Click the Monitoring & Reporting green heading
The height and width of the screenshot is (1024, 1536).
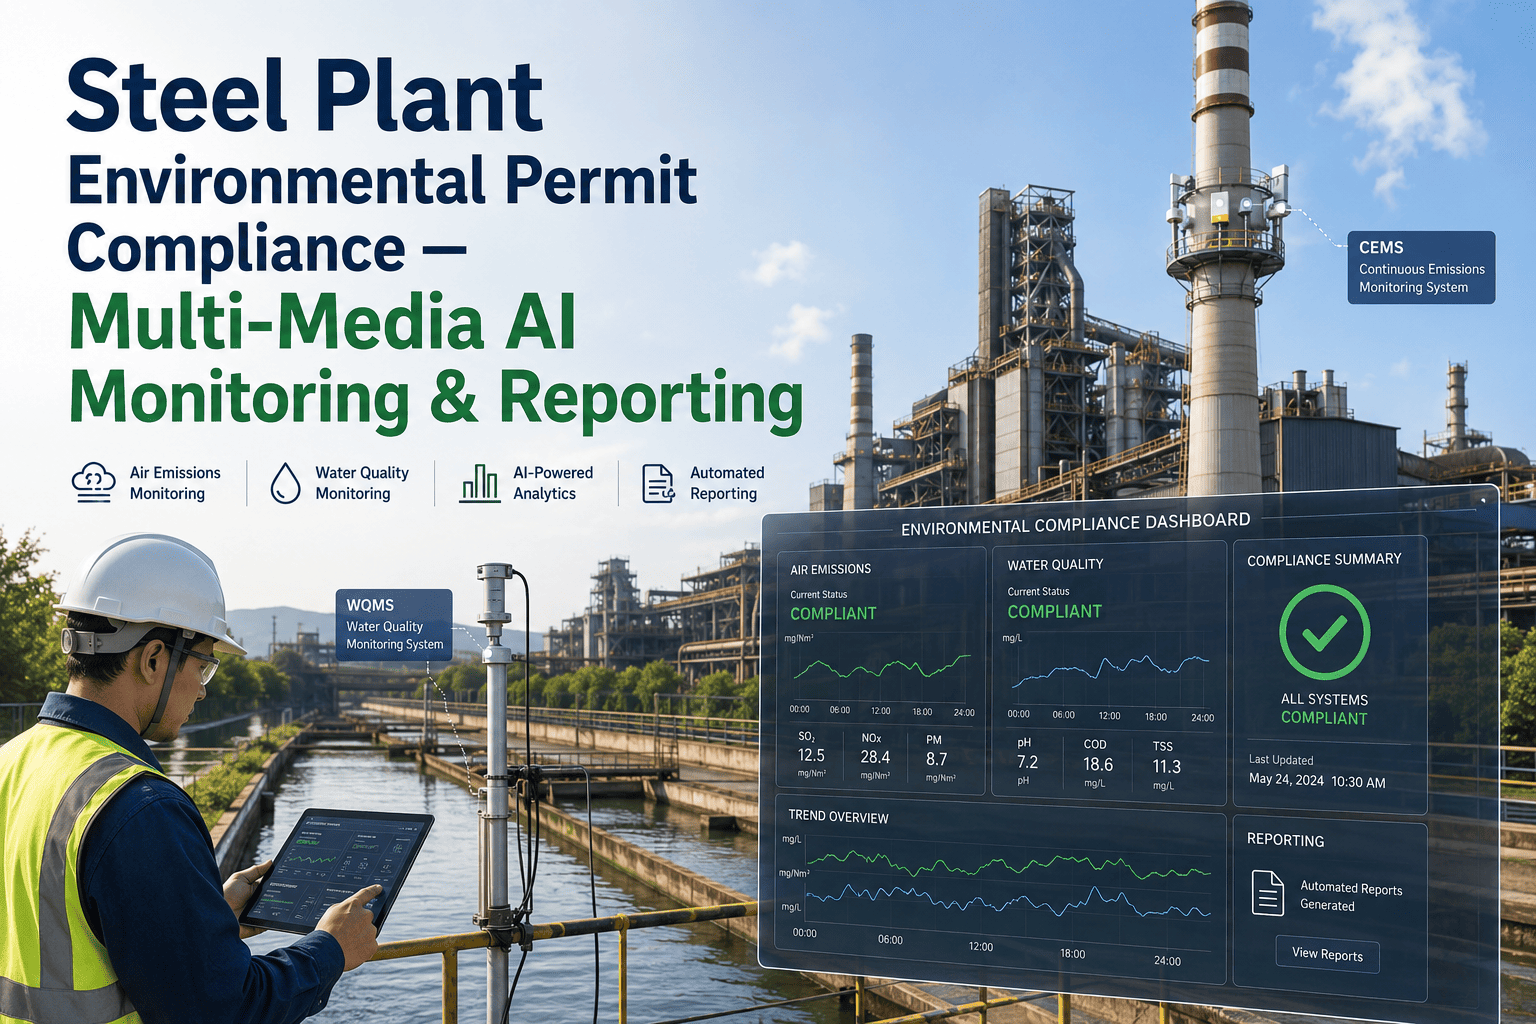(x=436, y=398)
